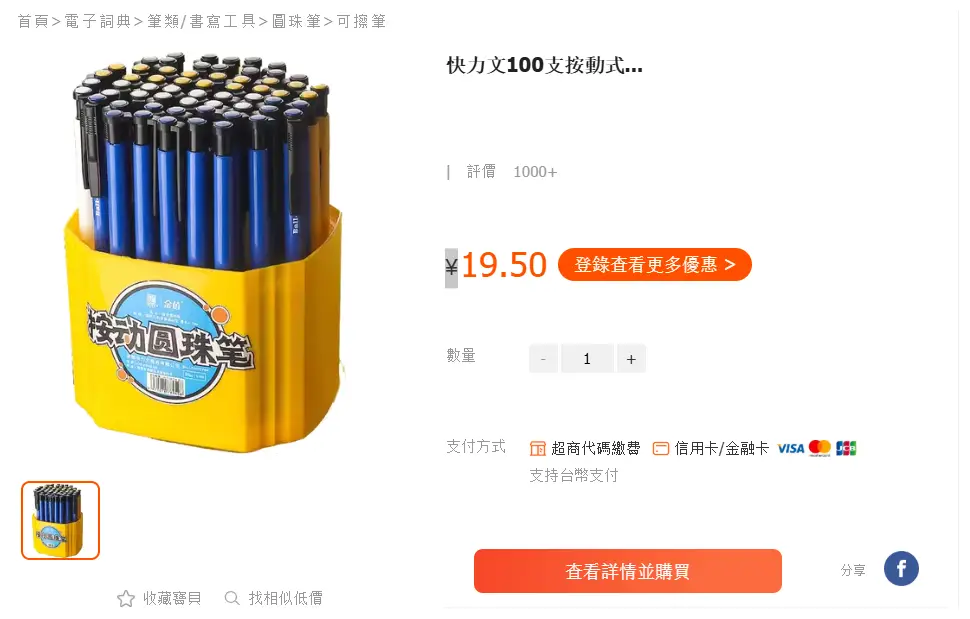
Task: Click the JCB logo
Action: [846, 448]
